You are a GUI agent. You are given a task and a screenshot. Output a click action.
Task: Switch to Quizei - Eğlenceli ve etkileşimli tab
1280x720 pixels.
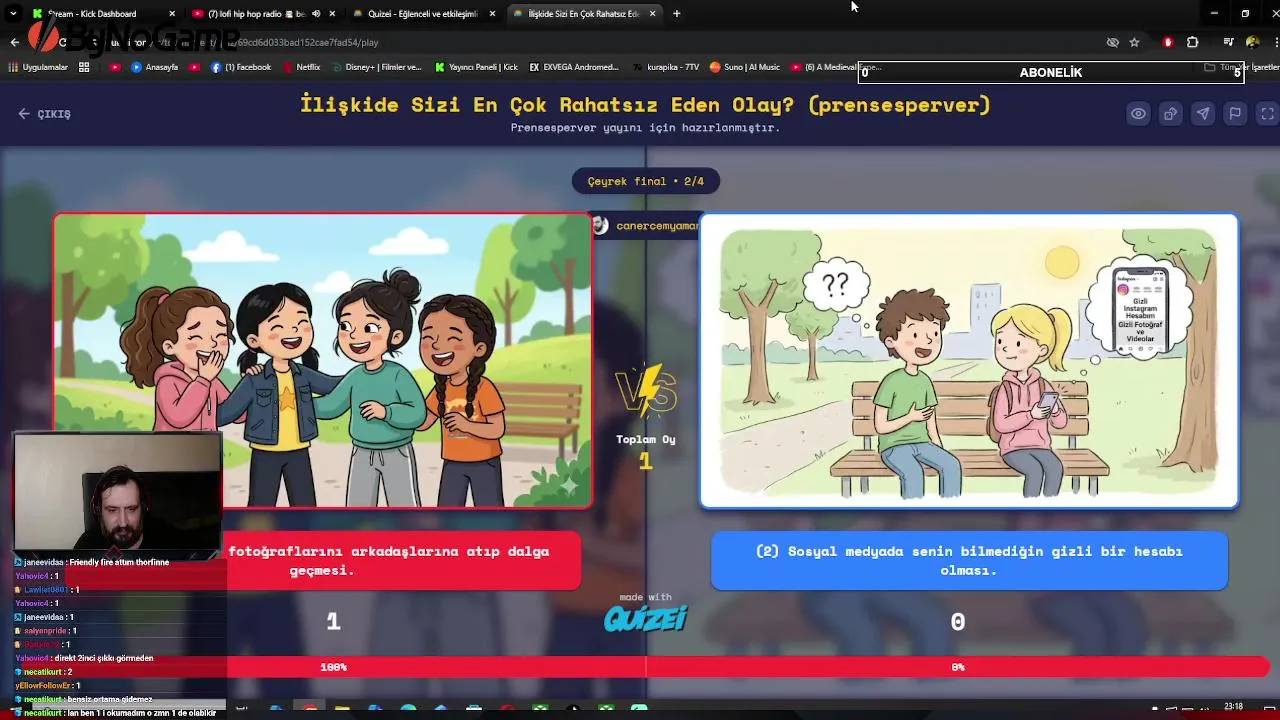click(422, 14)
